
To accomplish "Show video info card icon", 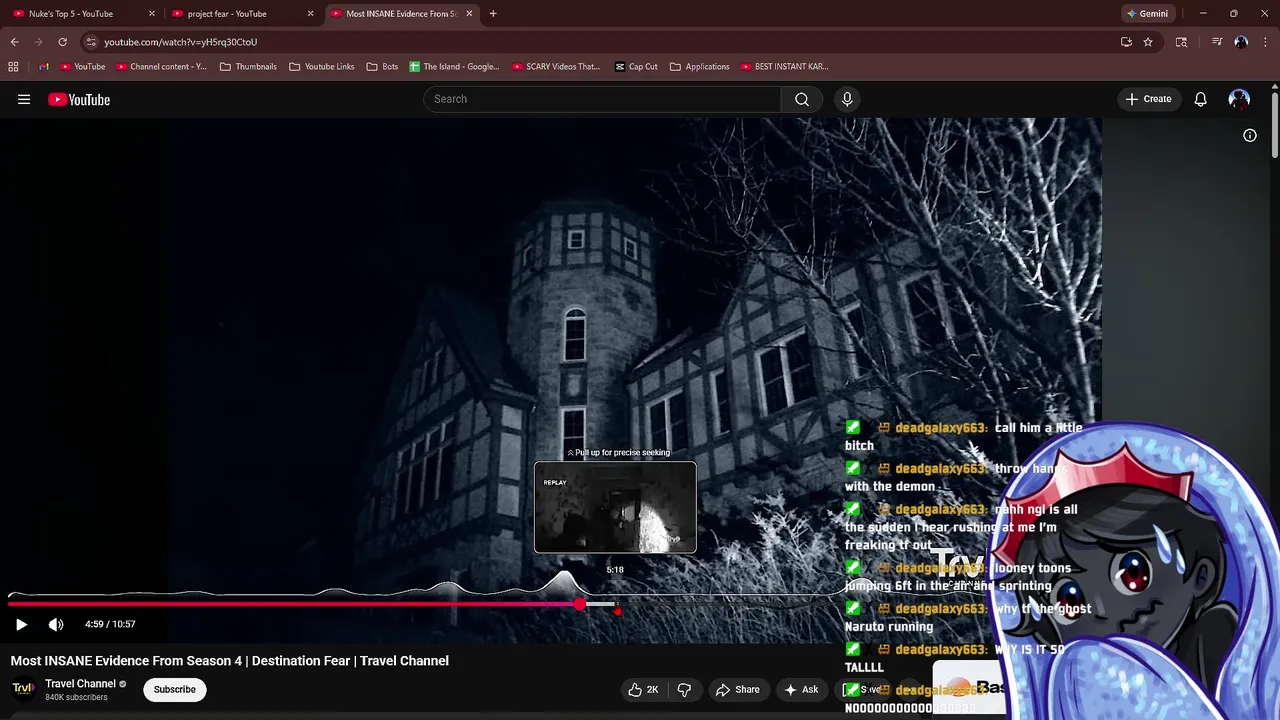I will pyautogui.click(x=1249, y=135).
